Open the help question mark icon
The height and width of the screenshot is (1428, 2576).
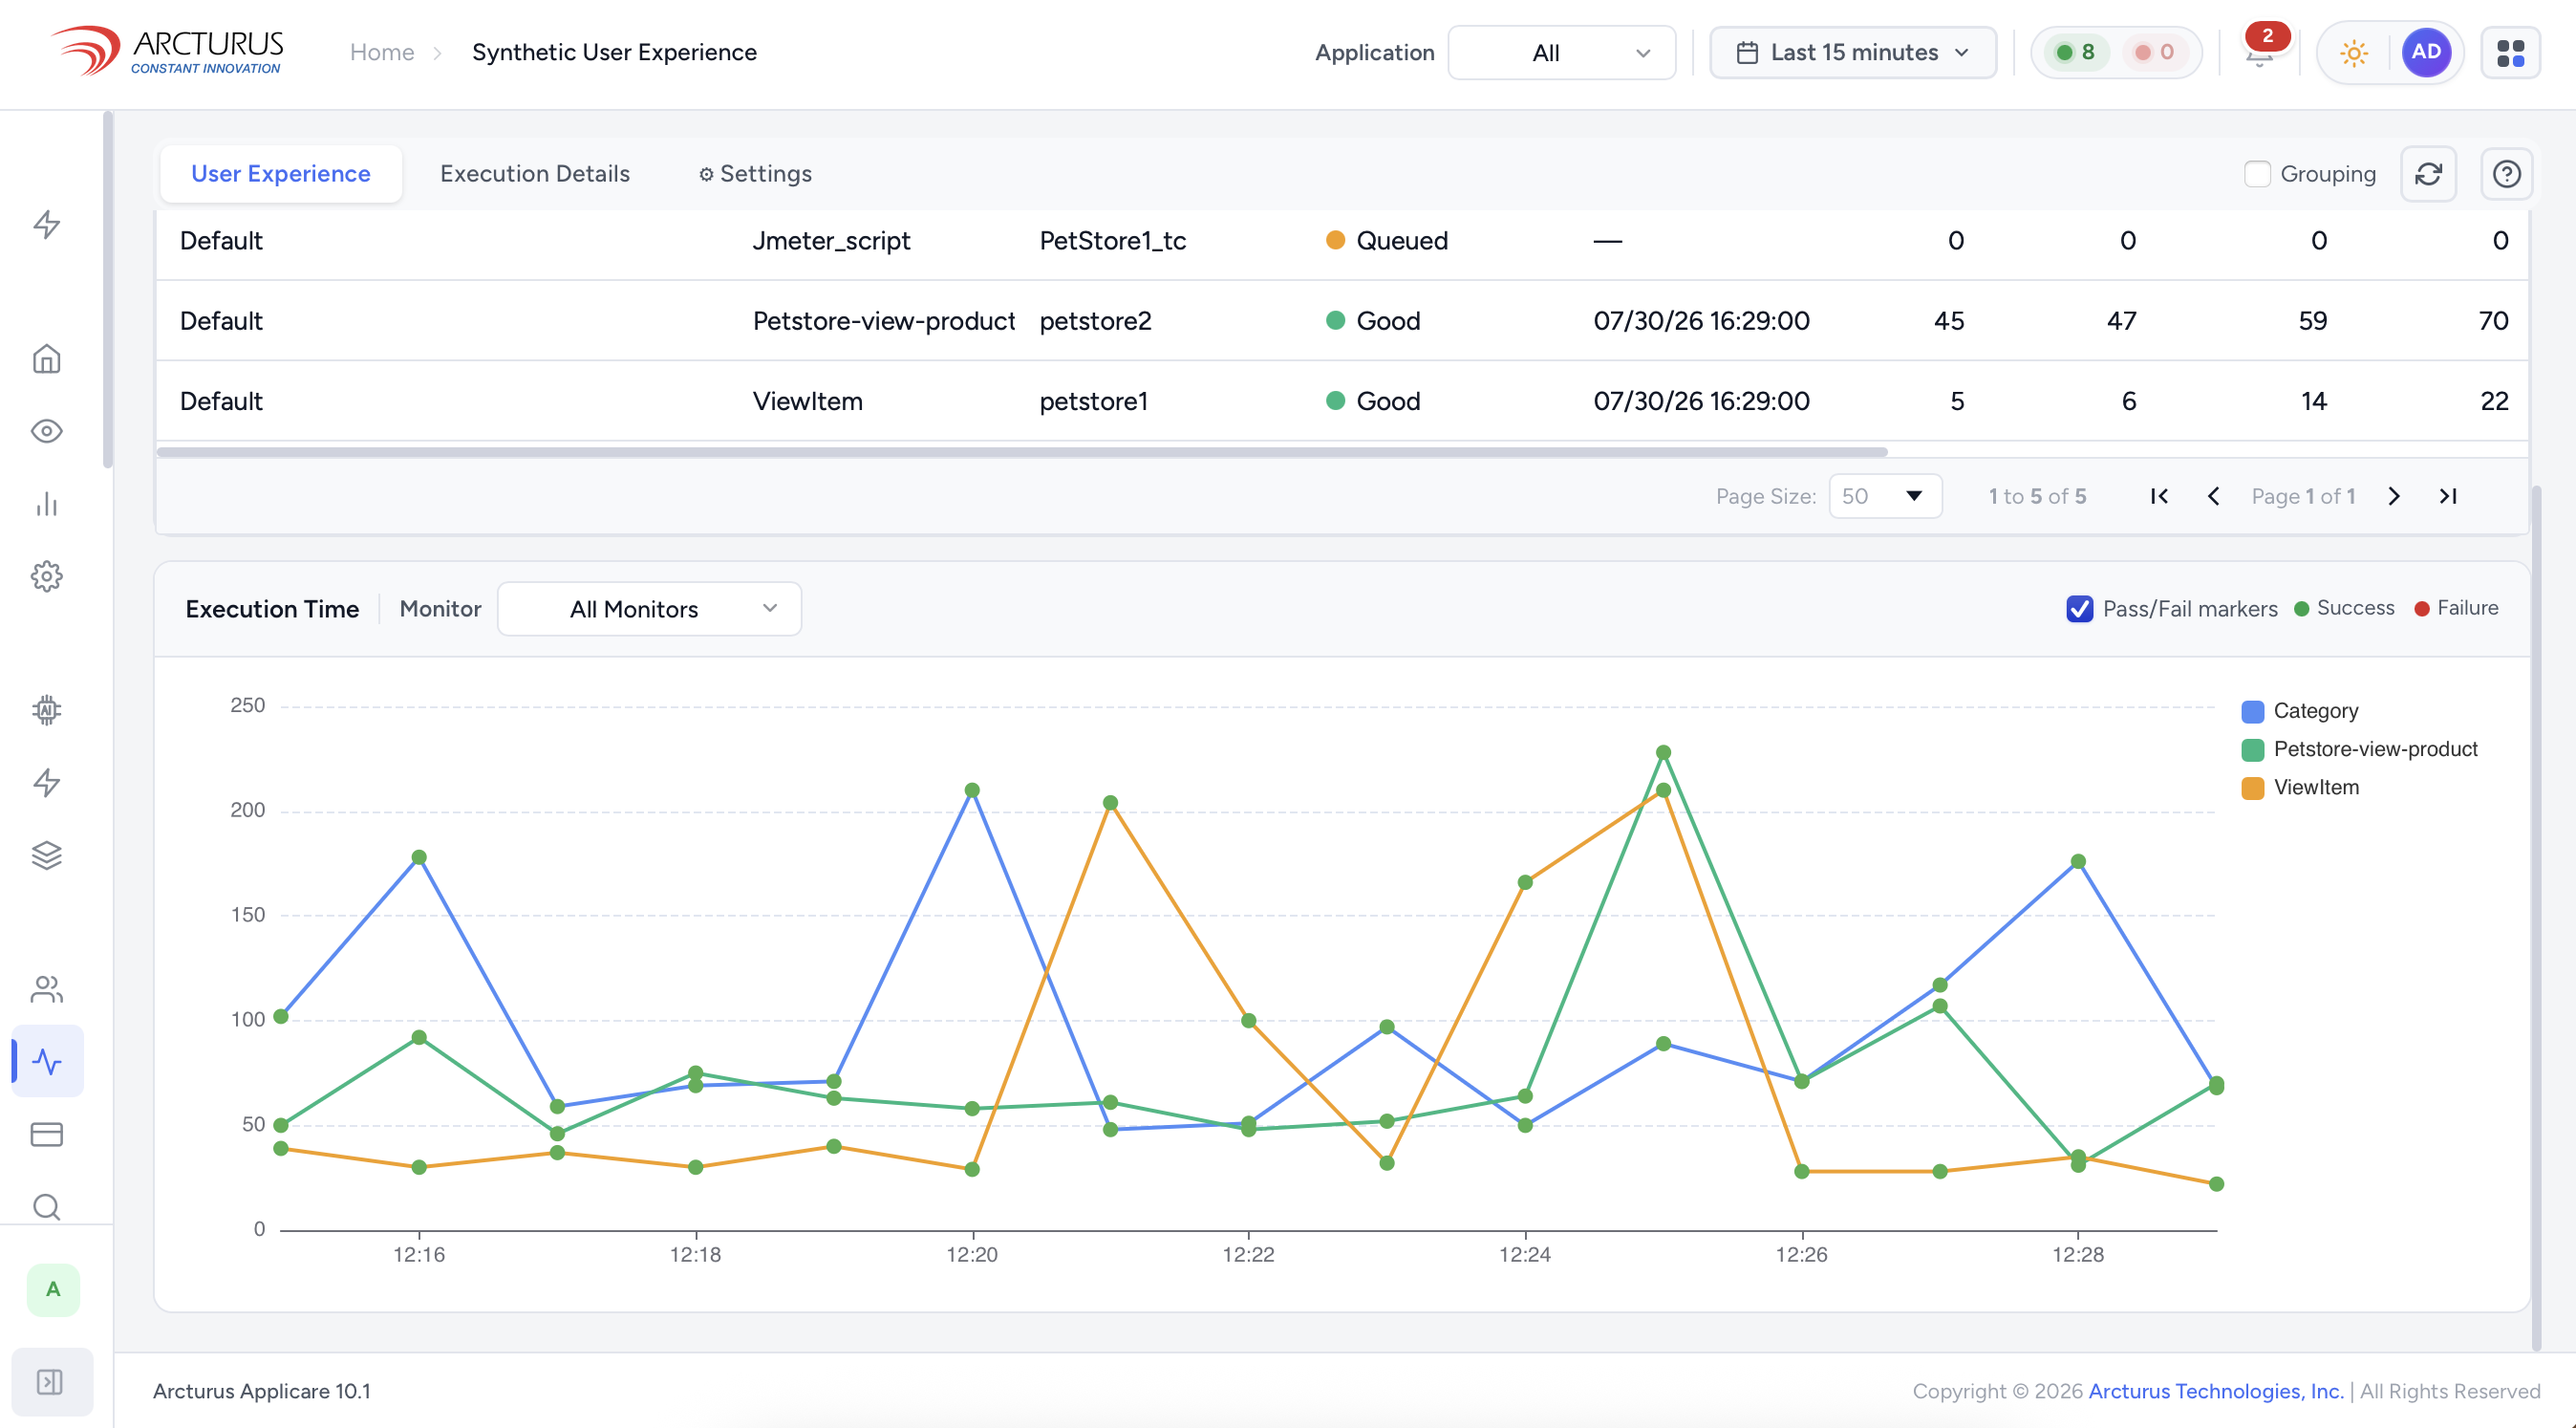(2507, 174)
